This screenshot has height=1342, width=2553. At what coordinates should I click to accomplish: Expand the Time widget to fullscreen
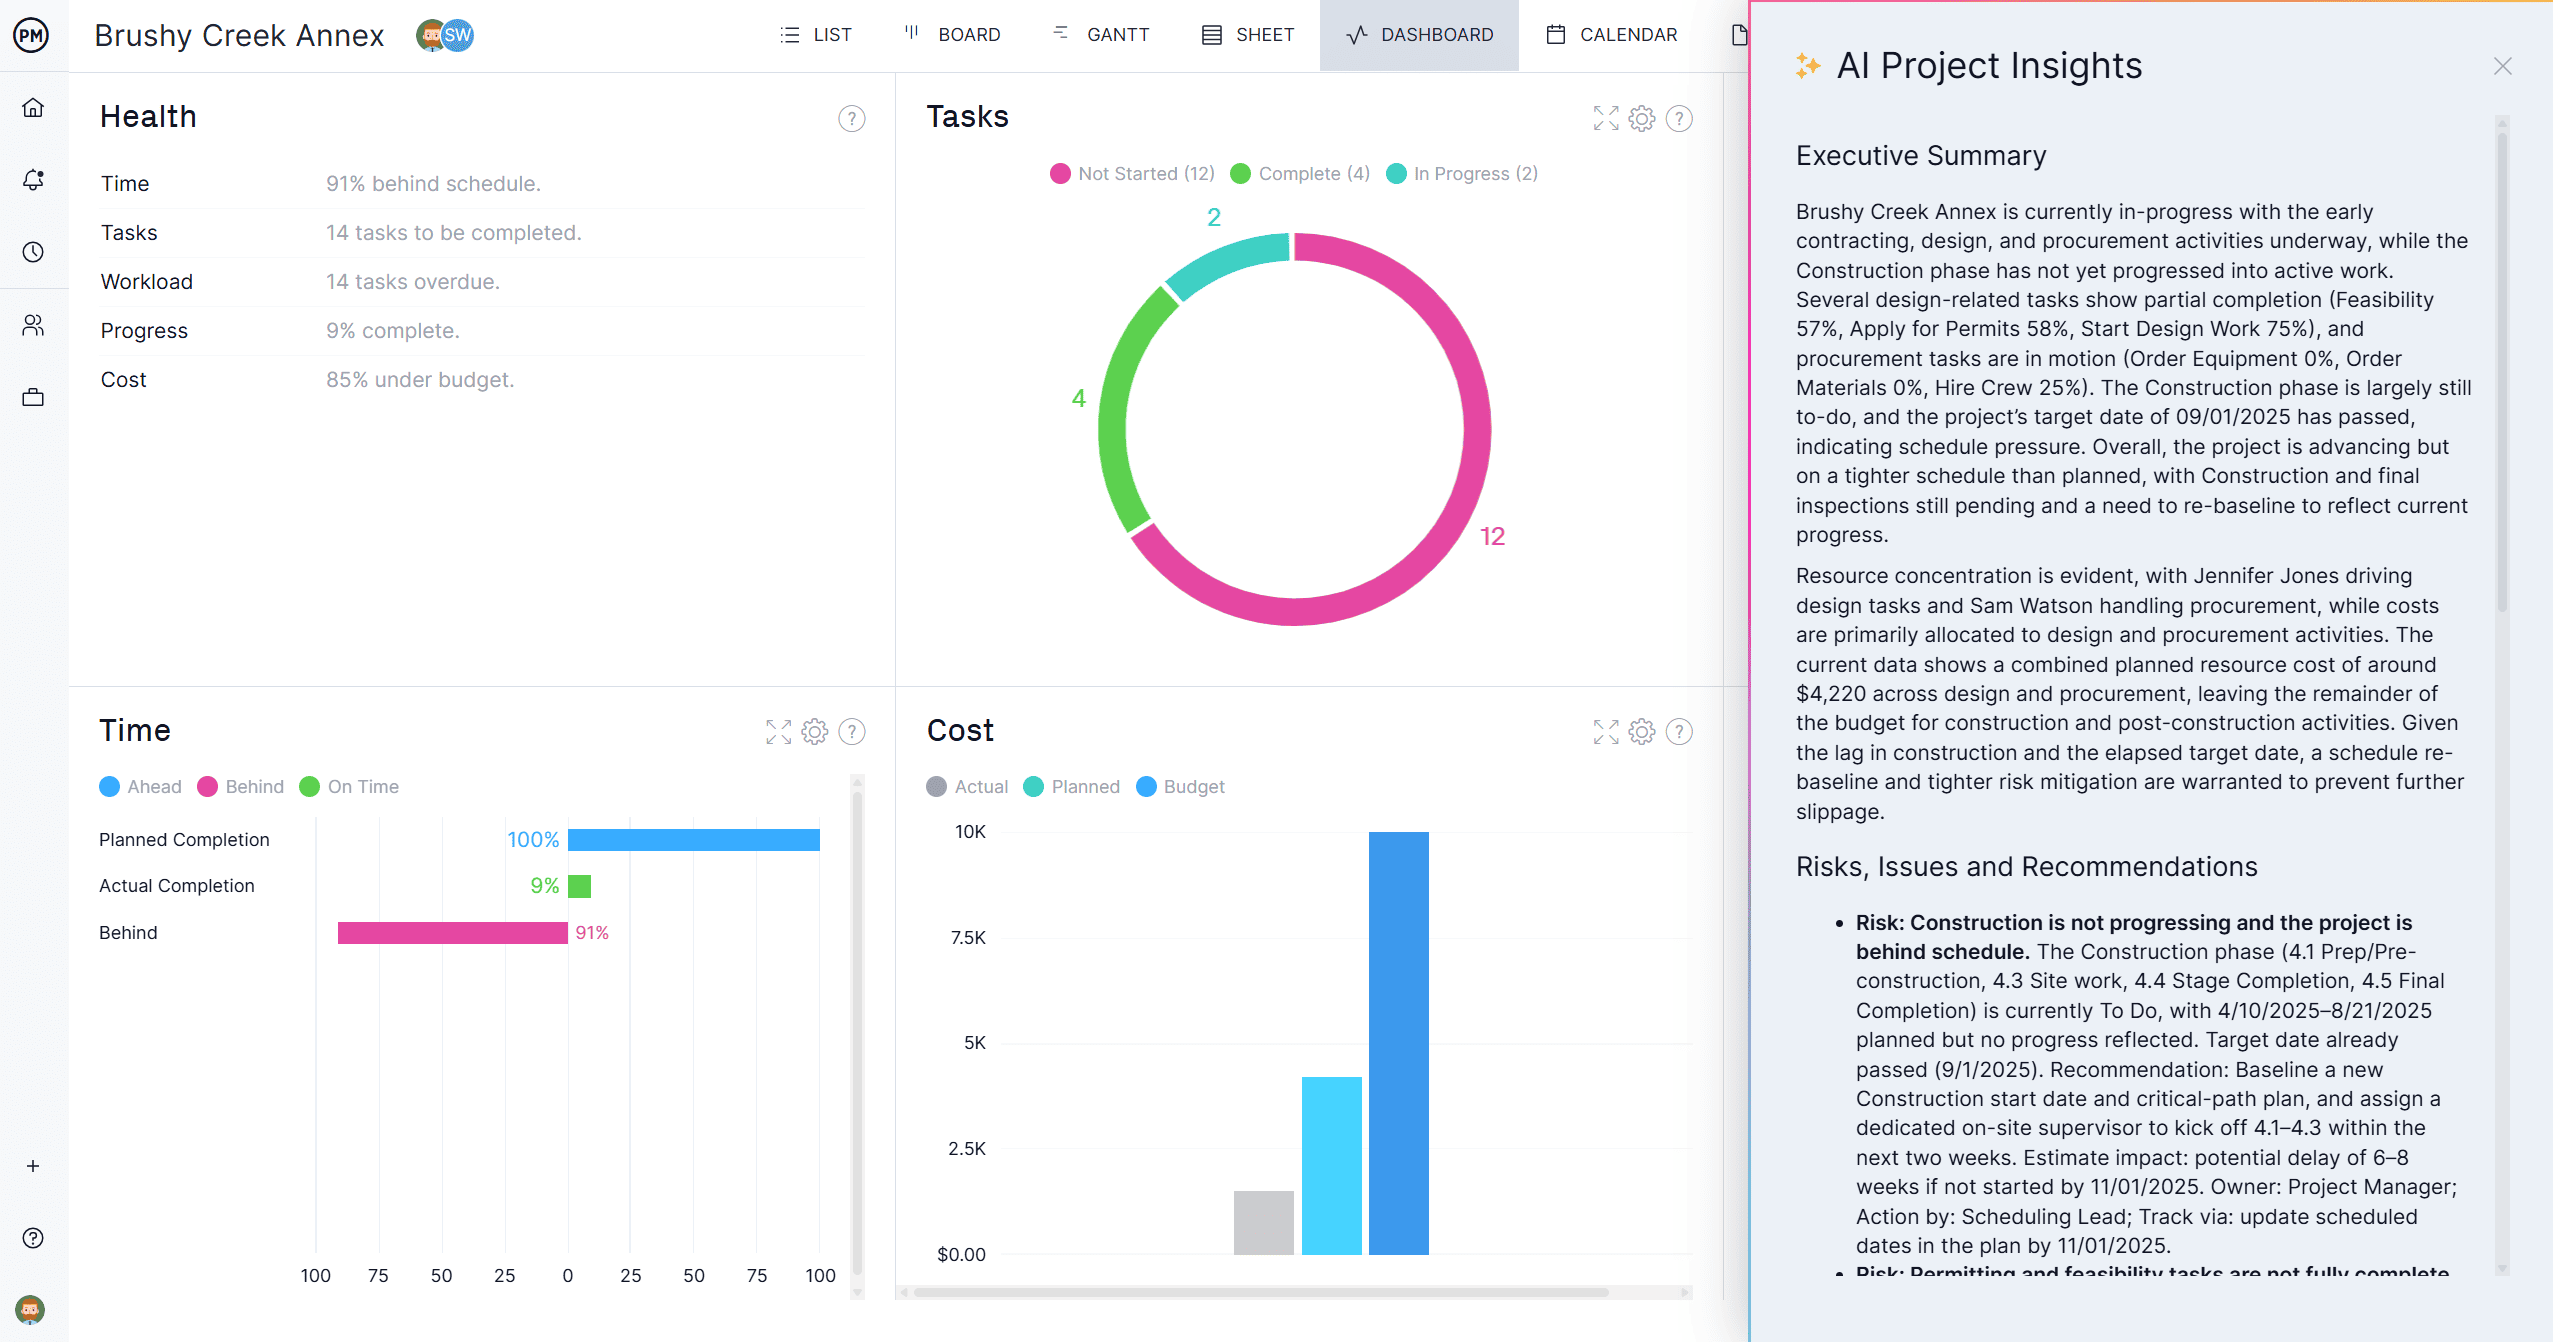778,732
